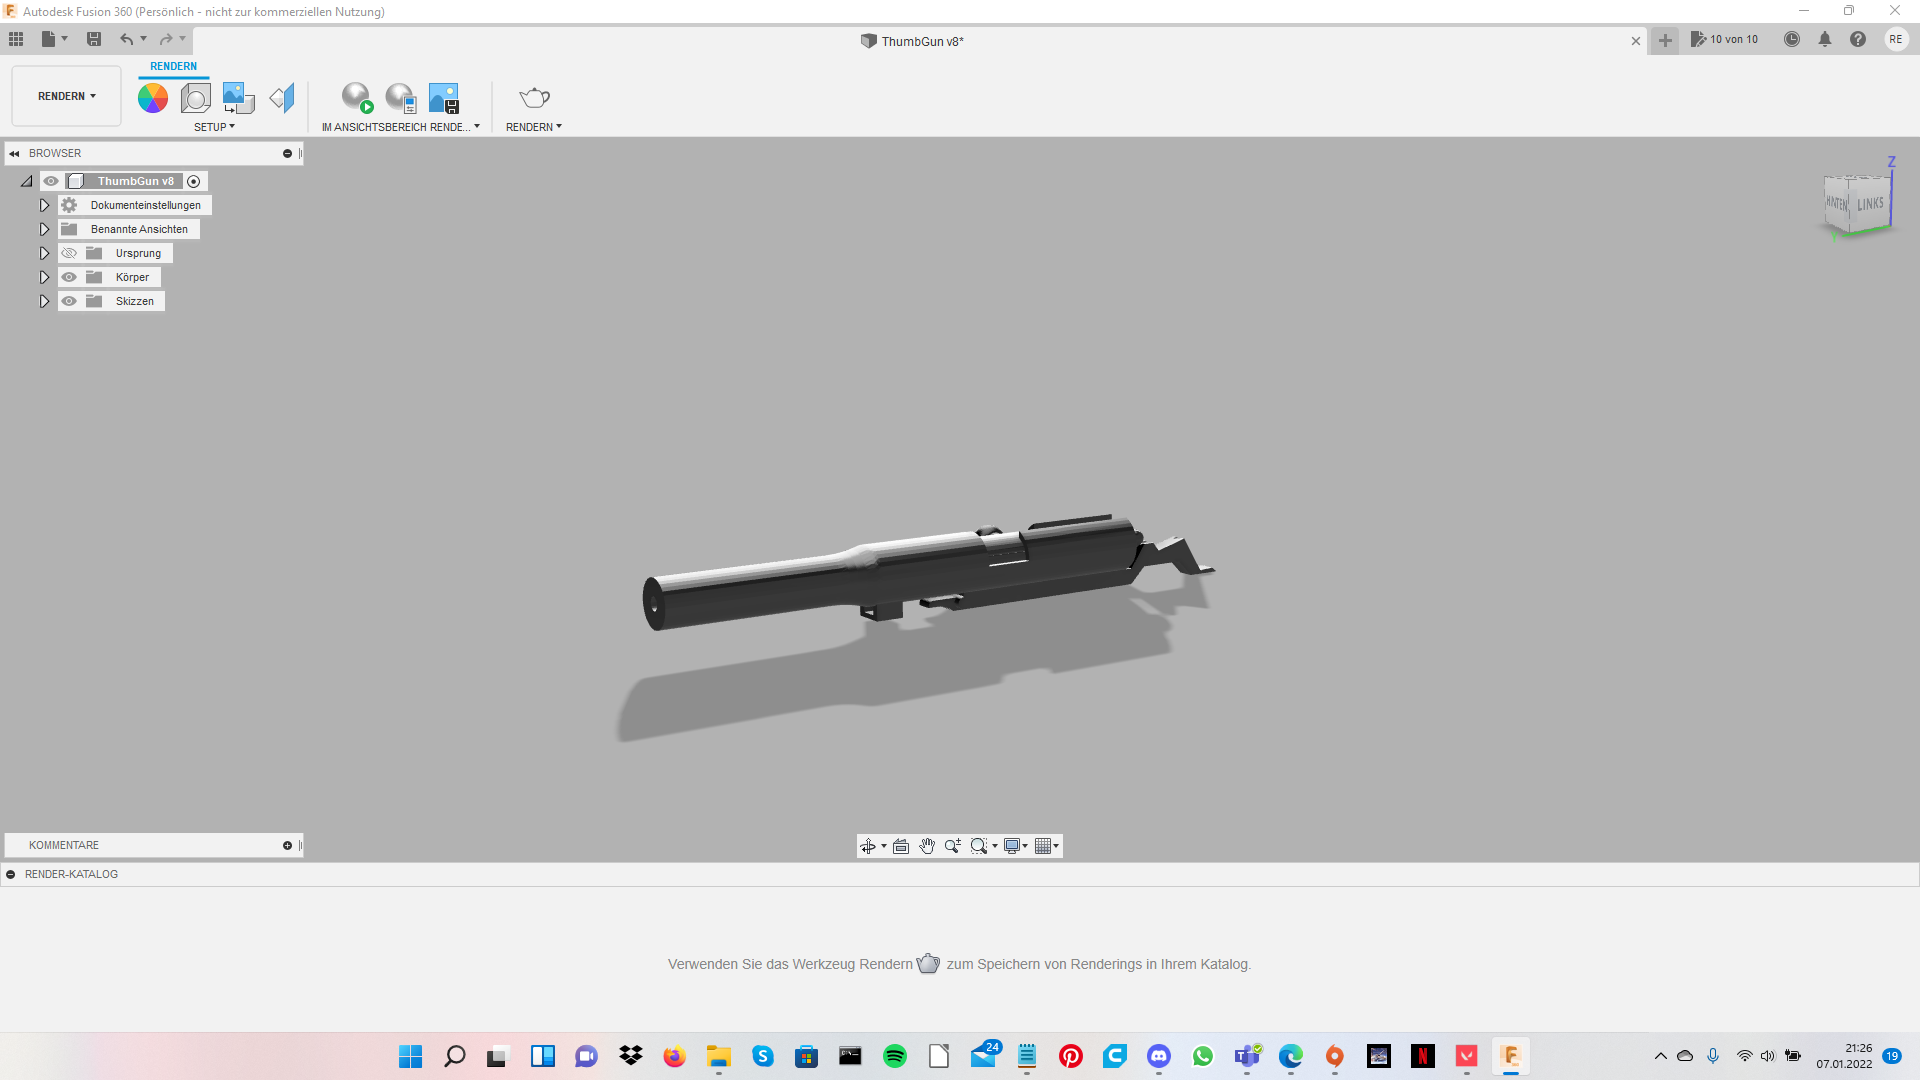
Task: Open Im Ansichtsbereich Rendern dropdown
Action: [401, 127]
